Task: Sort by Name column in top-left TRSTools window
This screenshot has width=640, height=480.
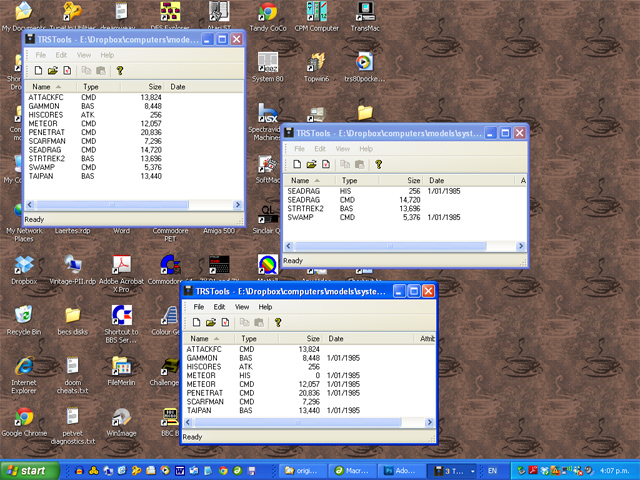Action: point(51,87)
